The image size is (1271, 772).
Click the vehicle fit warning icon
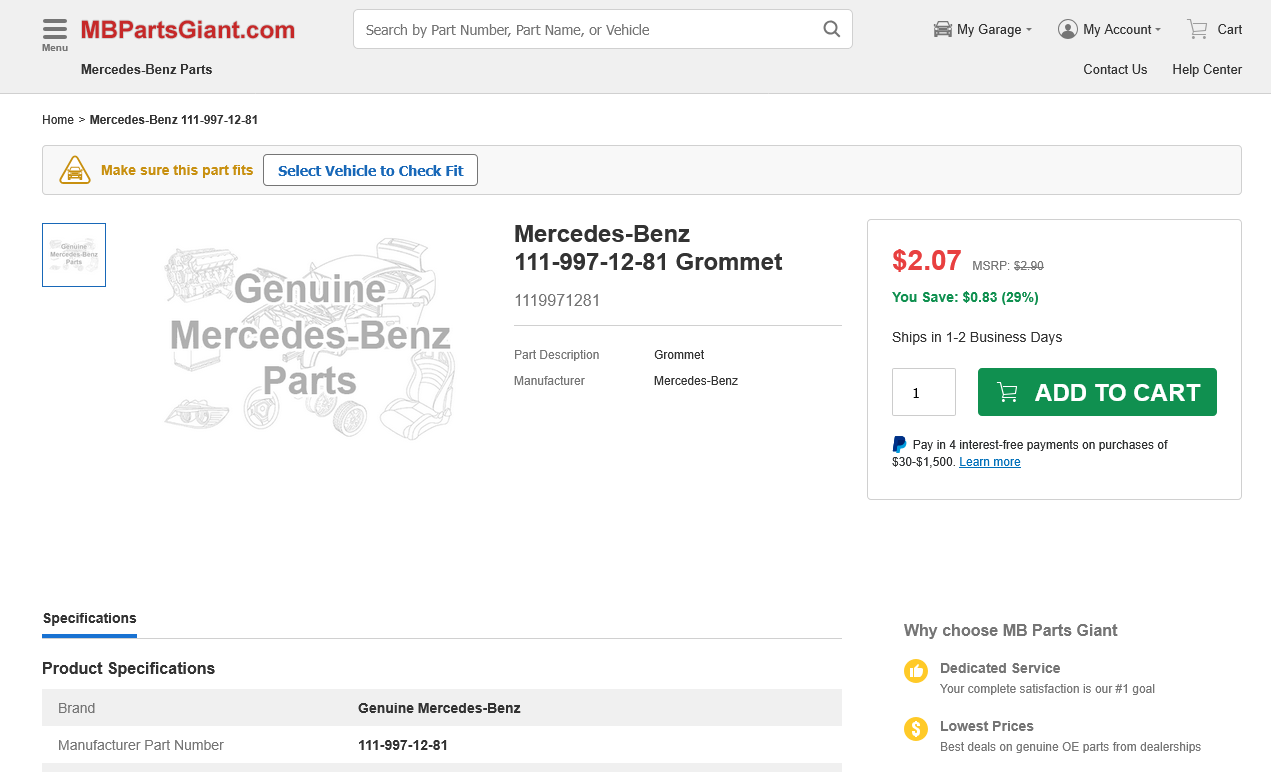[x=75, y=170]
